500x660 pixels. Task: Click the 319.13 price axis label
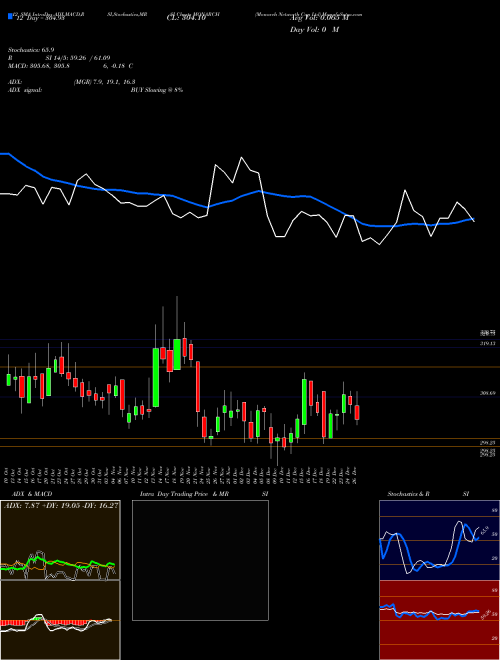click(488, 343)
